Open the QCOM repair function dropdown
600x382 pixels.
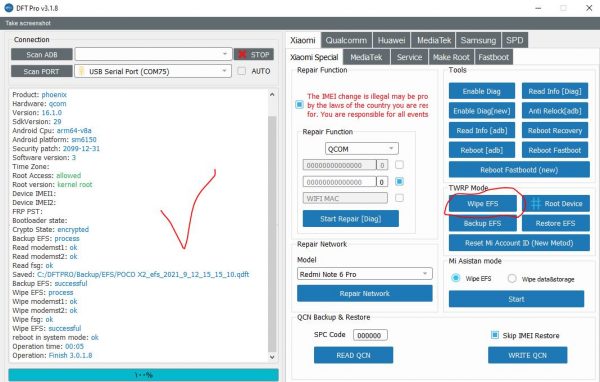[x=362, y=149]
